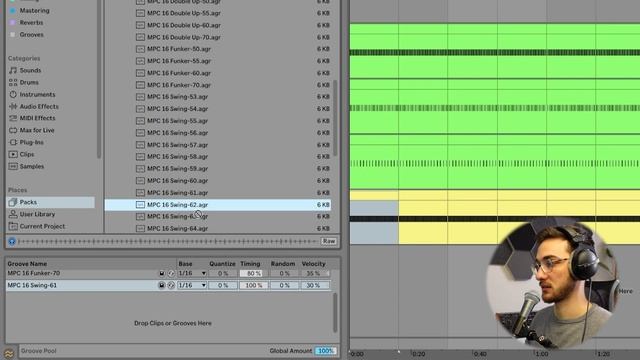Select MPC 16 Swing-61 groove name
640x360 pixels.
point(32,285)
